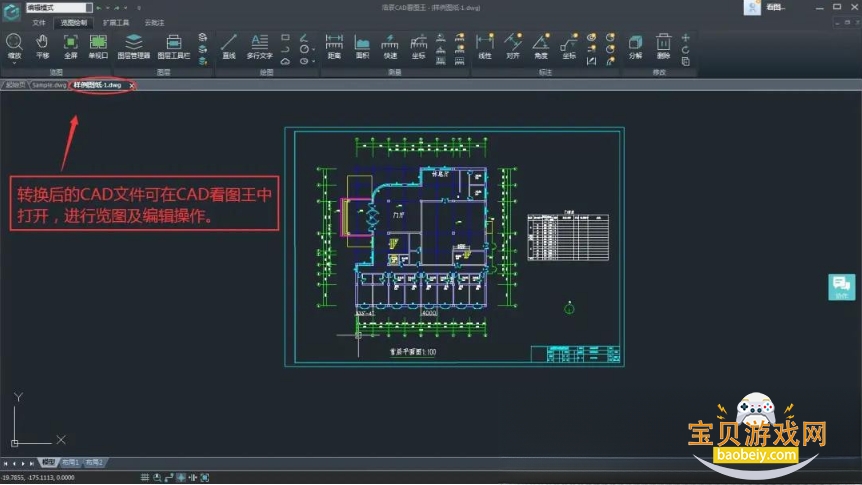
Task: Click the 首层平面图 1:100 drawing title
Action: (x=412, y=352)
